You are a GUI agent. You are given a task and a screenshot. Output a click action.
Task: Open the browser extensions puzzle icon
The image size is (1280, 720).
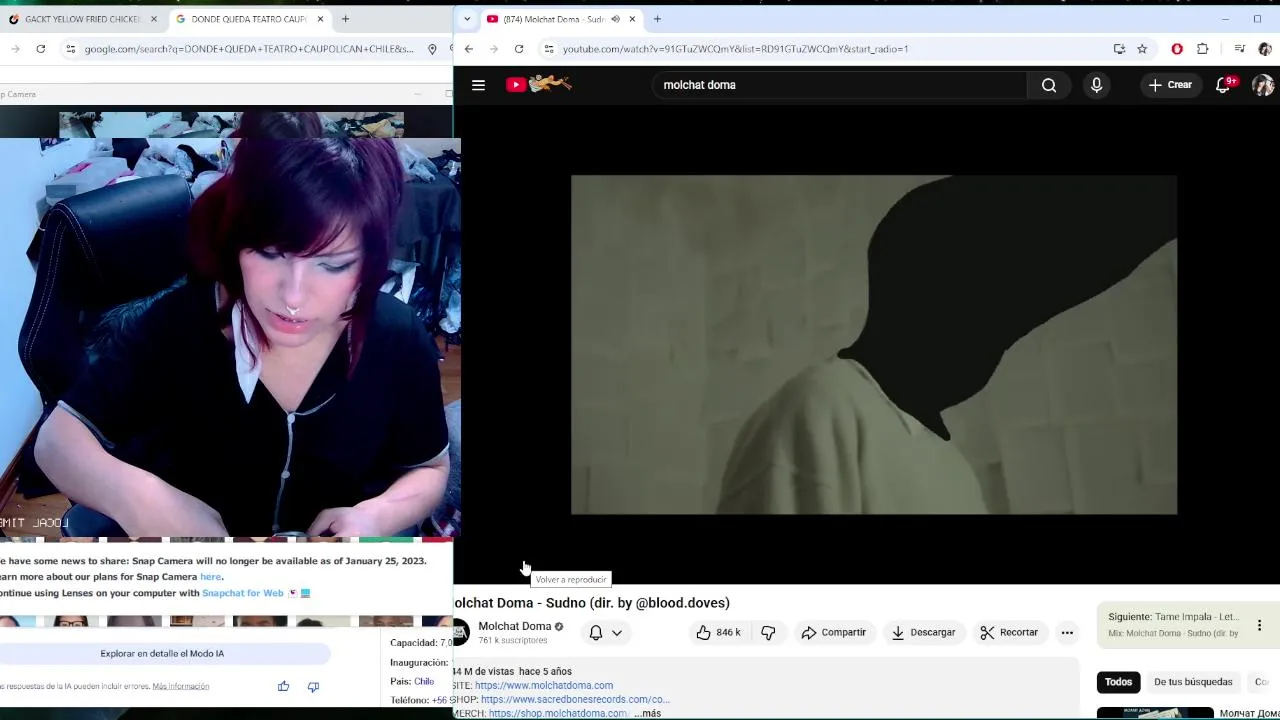1202,49
